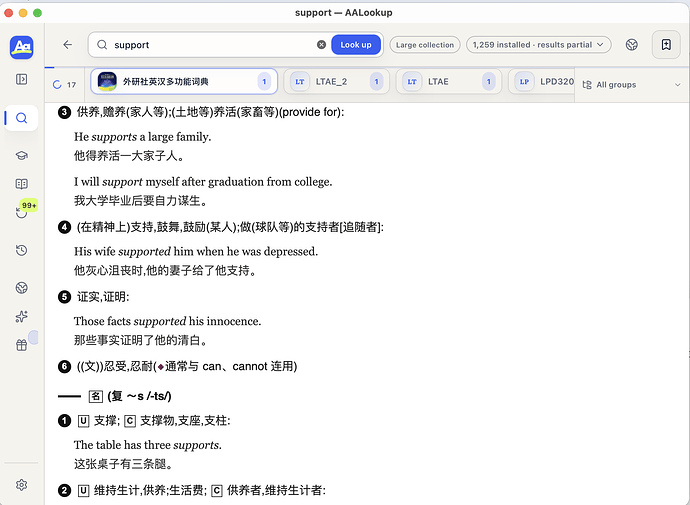The height and width of the screenshot is (505, 690).
Task: Open the graduation cap learning icon
Action: 22,155
